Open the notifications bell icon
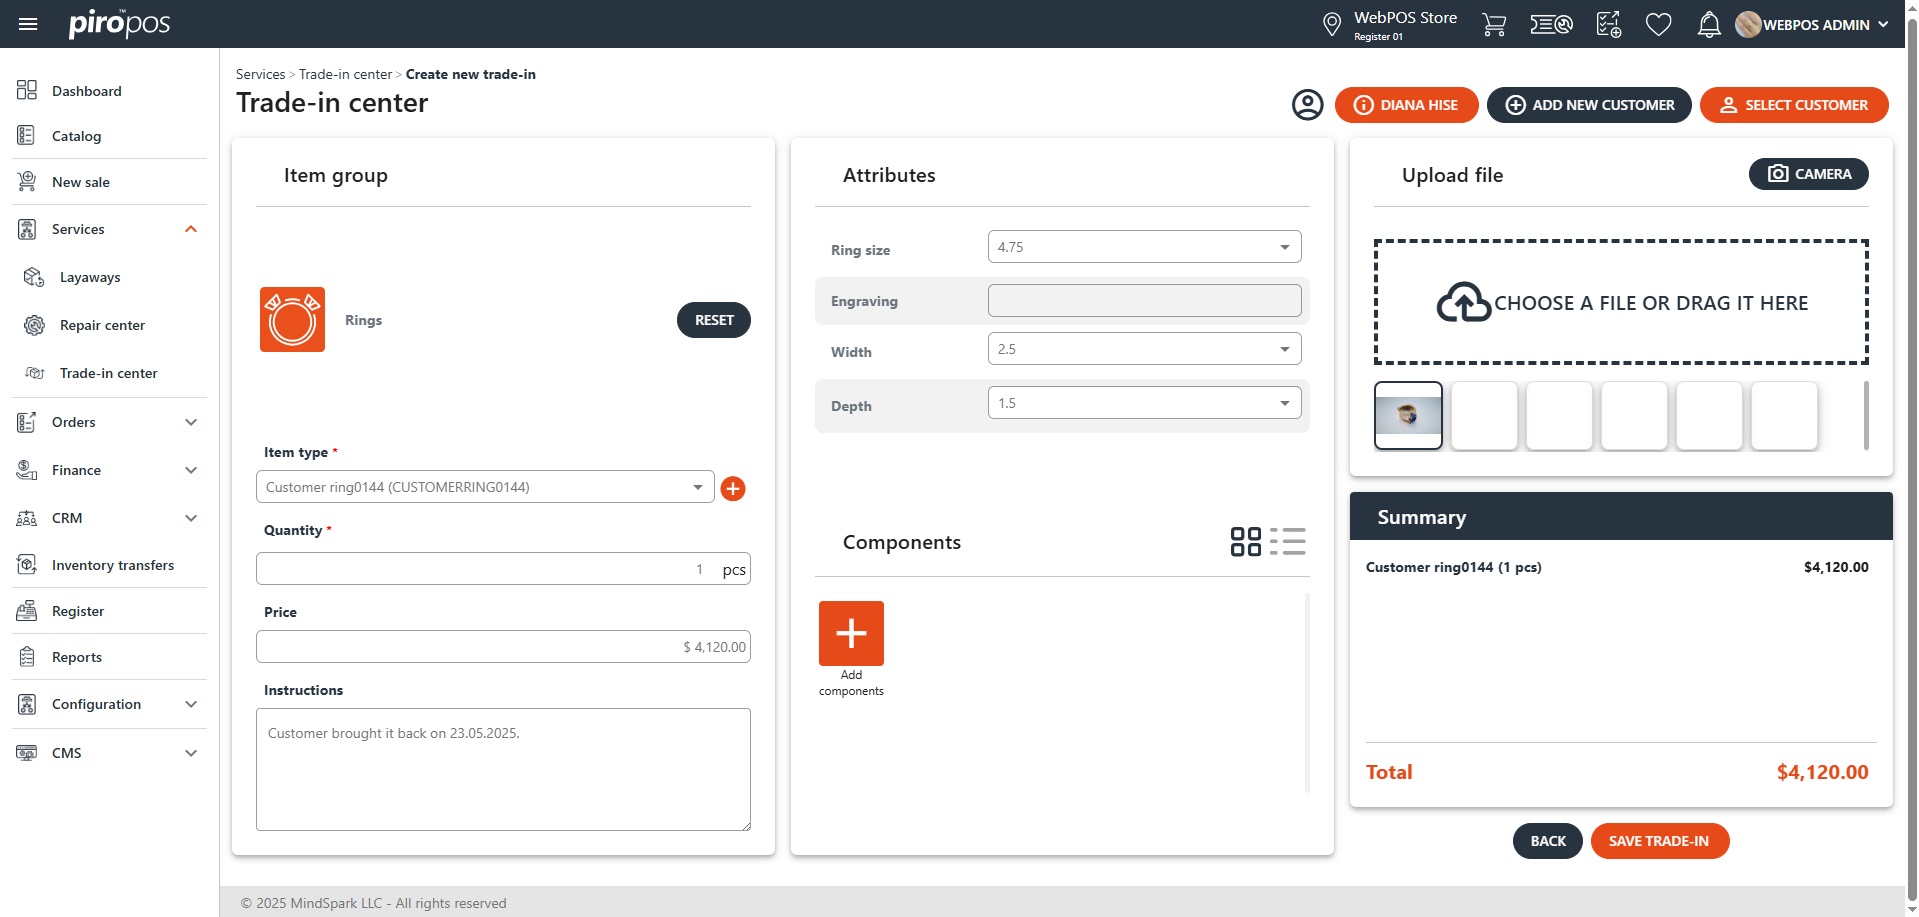The height and width of the screenshot is (917, 1919). pos(1708,25)
